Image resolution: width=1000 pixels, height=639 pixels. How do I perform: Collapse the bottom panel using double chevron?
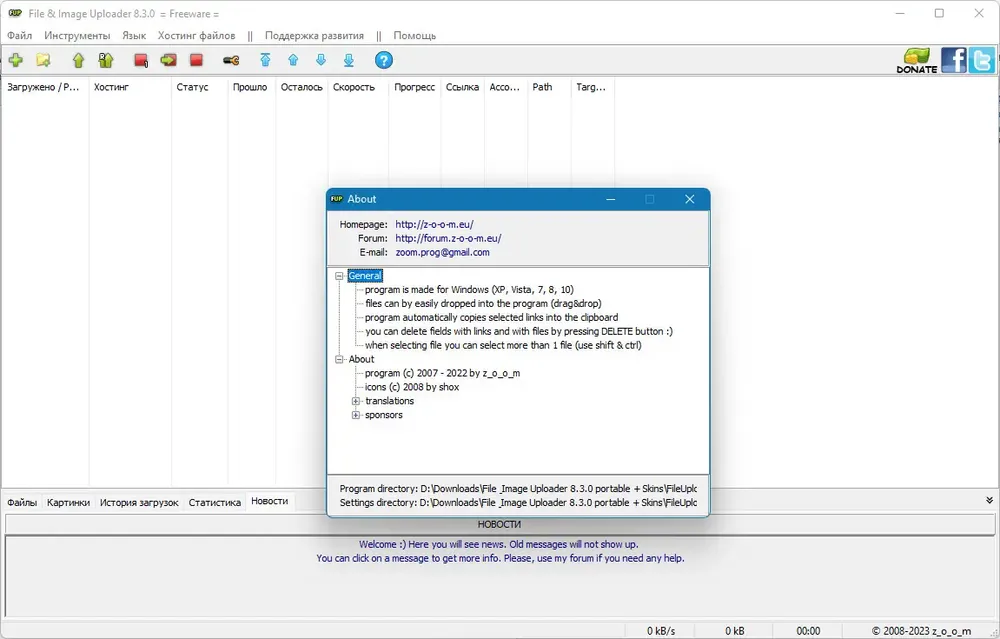[989, 501]
